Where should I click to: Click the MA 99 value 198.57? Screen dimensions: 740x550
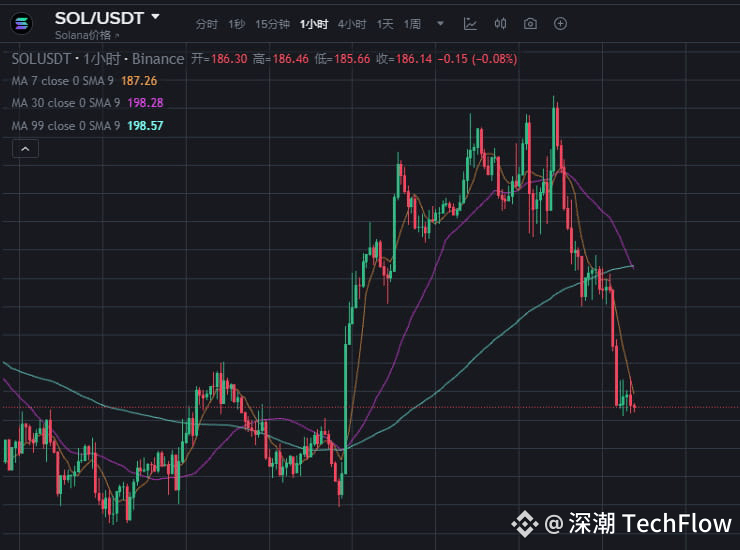tap(145, 126)
